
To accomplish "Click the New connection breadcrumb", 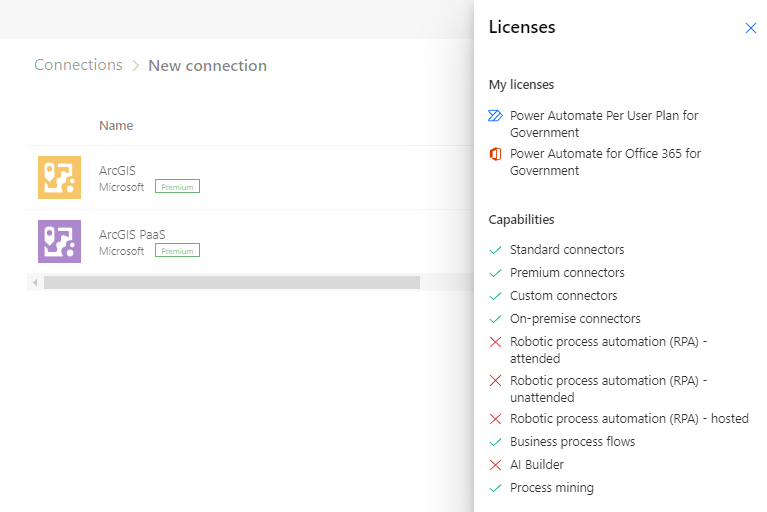I will 207,66.
